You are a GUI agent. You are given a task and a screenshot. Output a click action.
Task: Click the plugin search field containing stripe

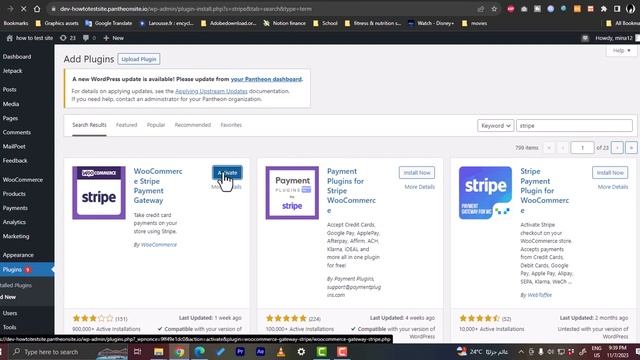coord(574,126)
